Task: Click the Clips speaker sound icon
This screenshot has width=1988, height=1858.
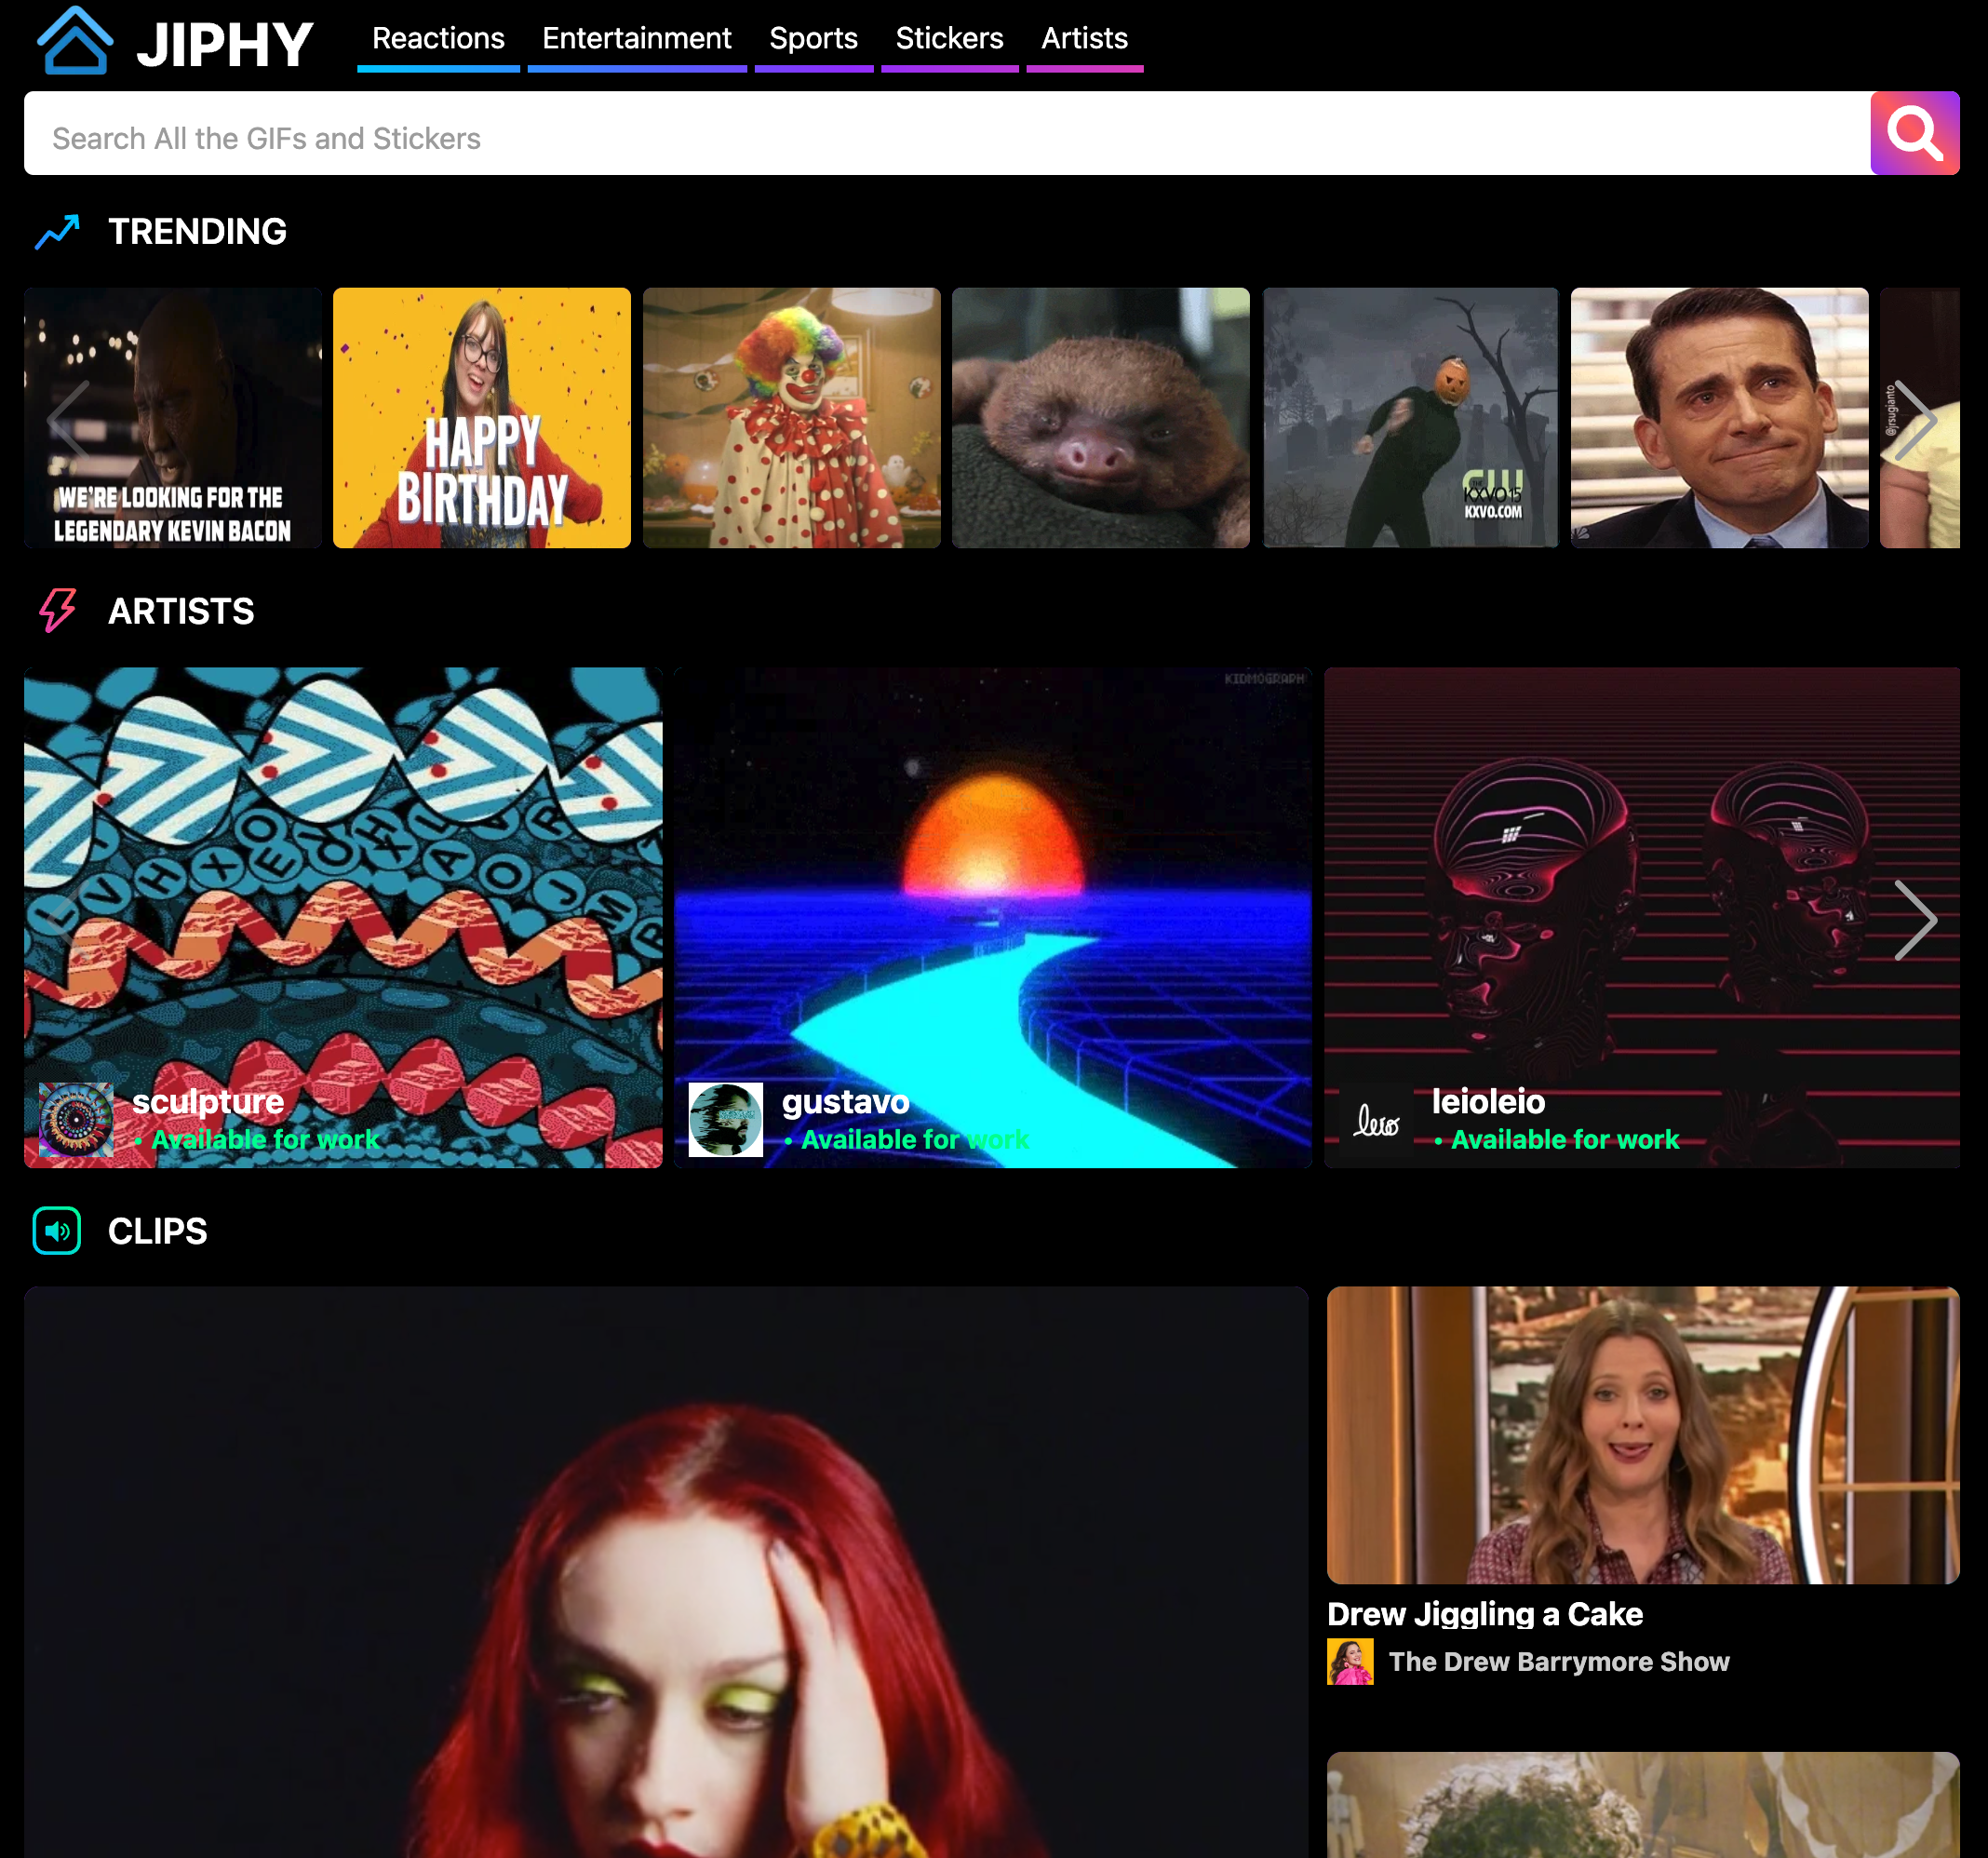Action: 57,1230
